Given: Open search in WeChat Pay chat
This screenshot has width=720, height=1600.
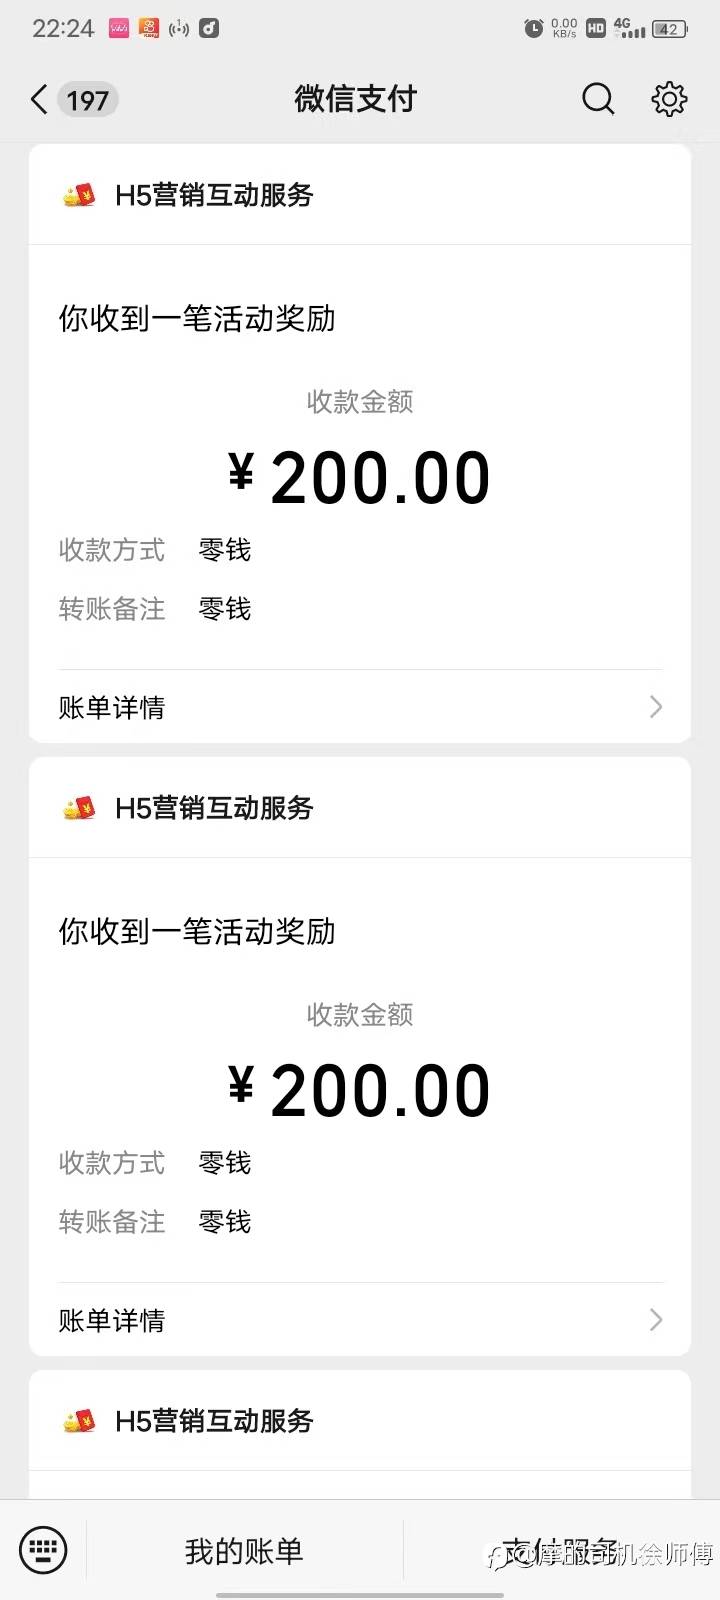Looking at the screenshot, I should [x=598, y=98].
